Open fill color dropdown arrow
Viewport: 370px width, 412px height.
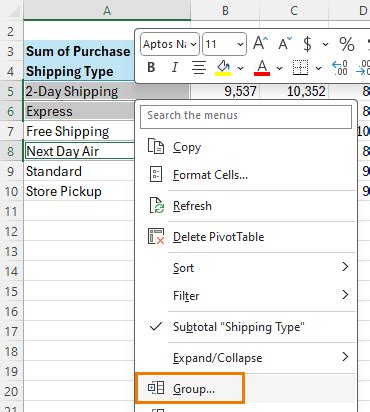click(x=240, y=68)
